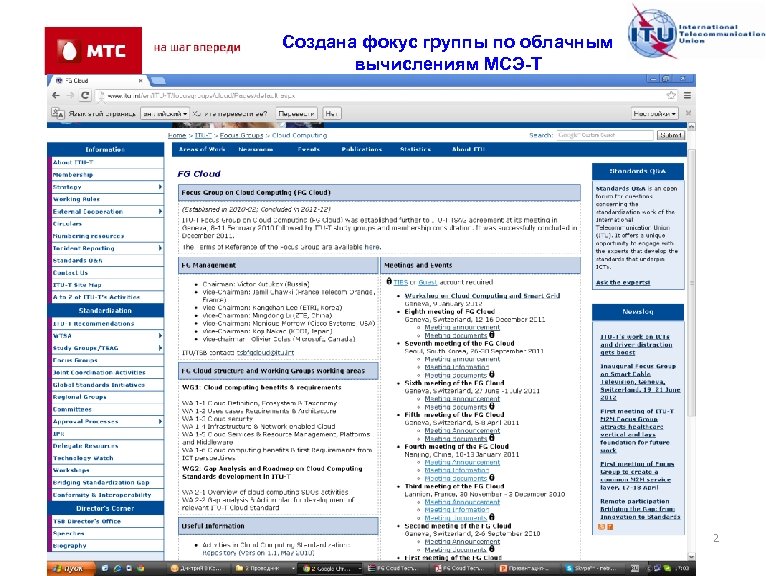The image size is (766, 576).
Task: Click the translate icon in the translation bar
Action: pos(58,113)
